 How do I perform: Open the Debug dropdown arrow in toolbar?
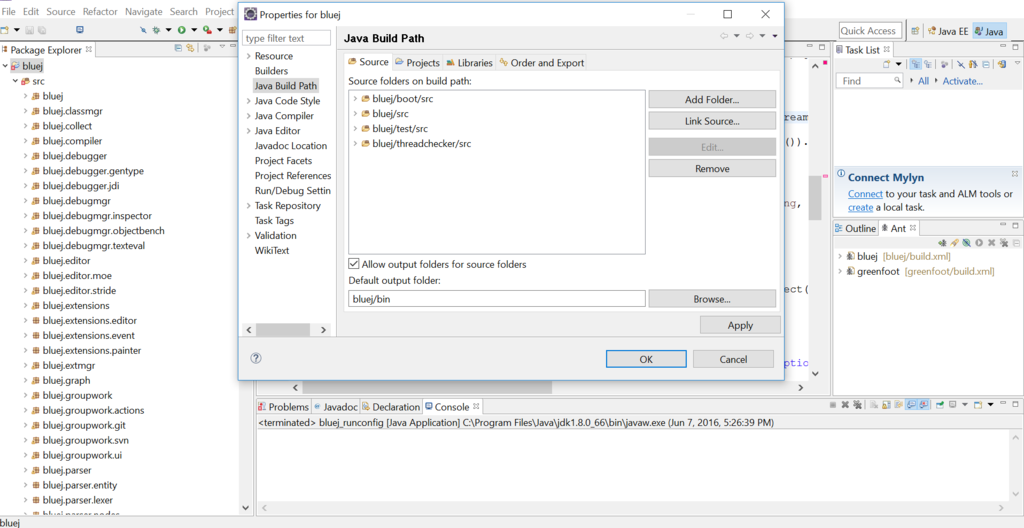(168, 30)
